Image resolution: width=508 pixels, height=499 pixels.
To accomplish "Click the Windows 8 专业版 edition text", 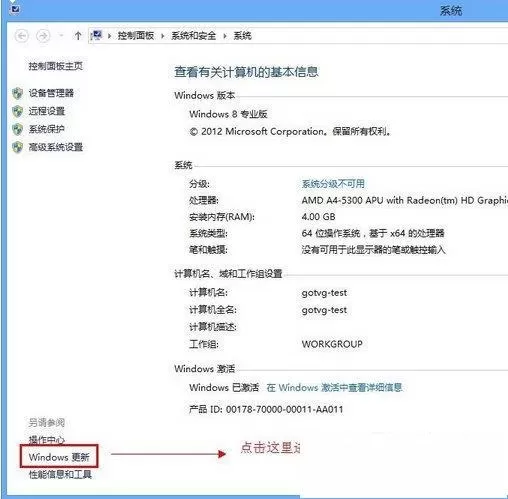I will point(228,114).
